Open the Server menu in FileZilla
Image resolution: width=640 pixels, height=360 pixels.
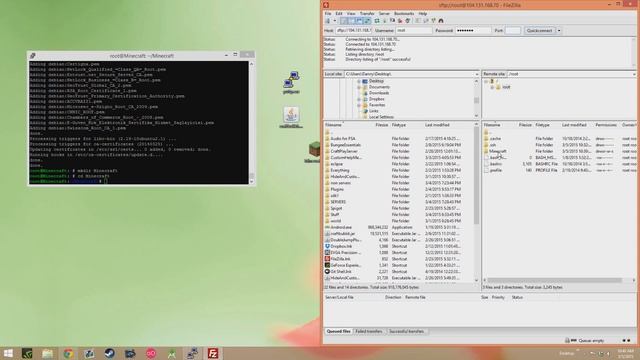click(384, 13)
